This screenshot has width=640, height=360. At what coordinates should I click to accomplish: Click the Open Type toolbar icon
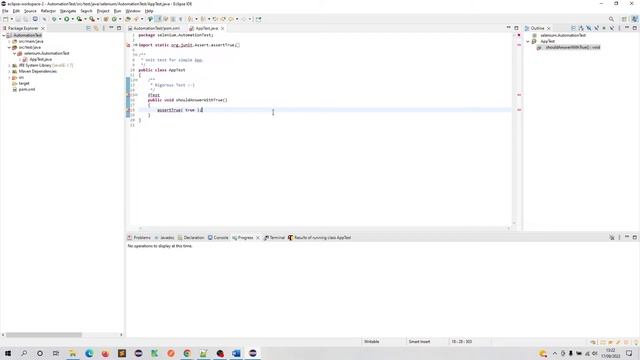coord(128,19)
